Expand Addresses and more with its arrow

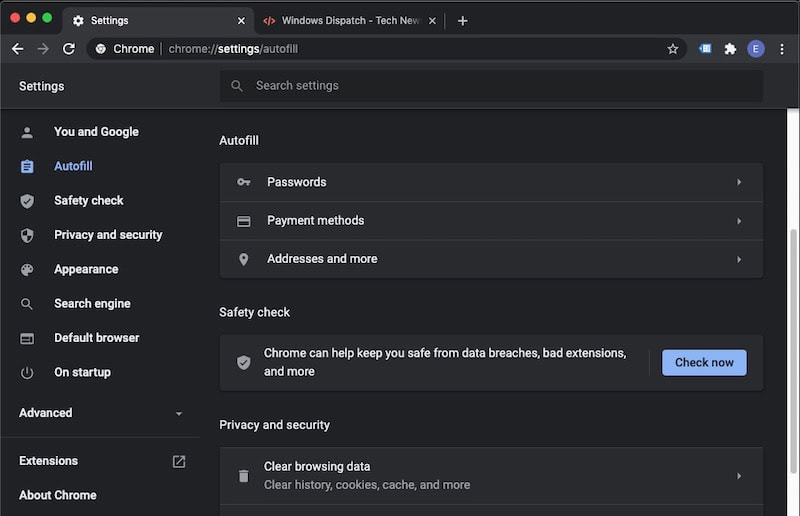tap(739, 259)
